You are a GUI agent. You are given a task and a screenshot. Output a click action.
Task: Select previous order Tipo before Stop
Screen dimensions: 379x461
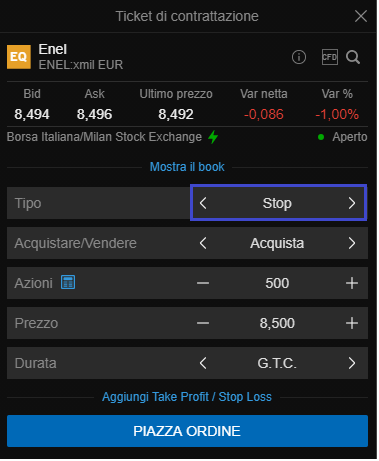204,204
